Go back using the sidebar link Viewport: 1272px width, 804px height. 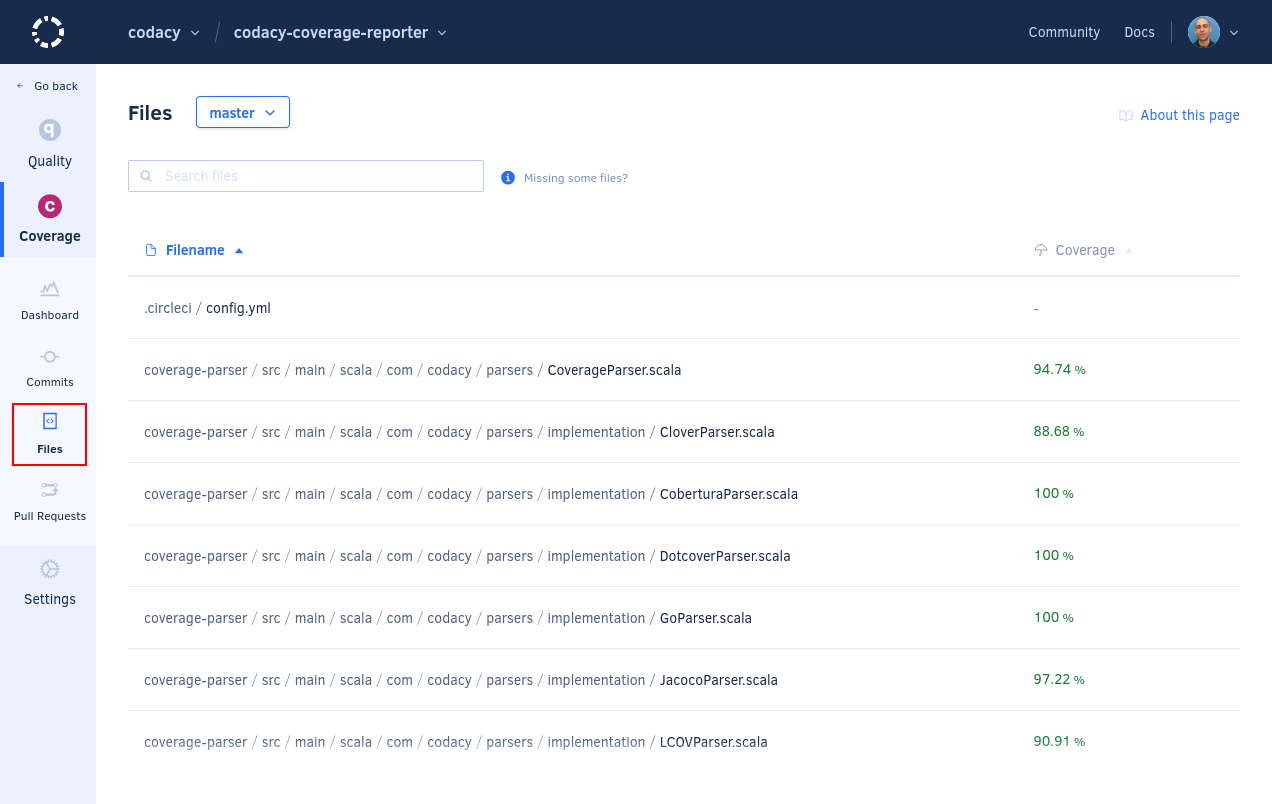coord(56,86)
